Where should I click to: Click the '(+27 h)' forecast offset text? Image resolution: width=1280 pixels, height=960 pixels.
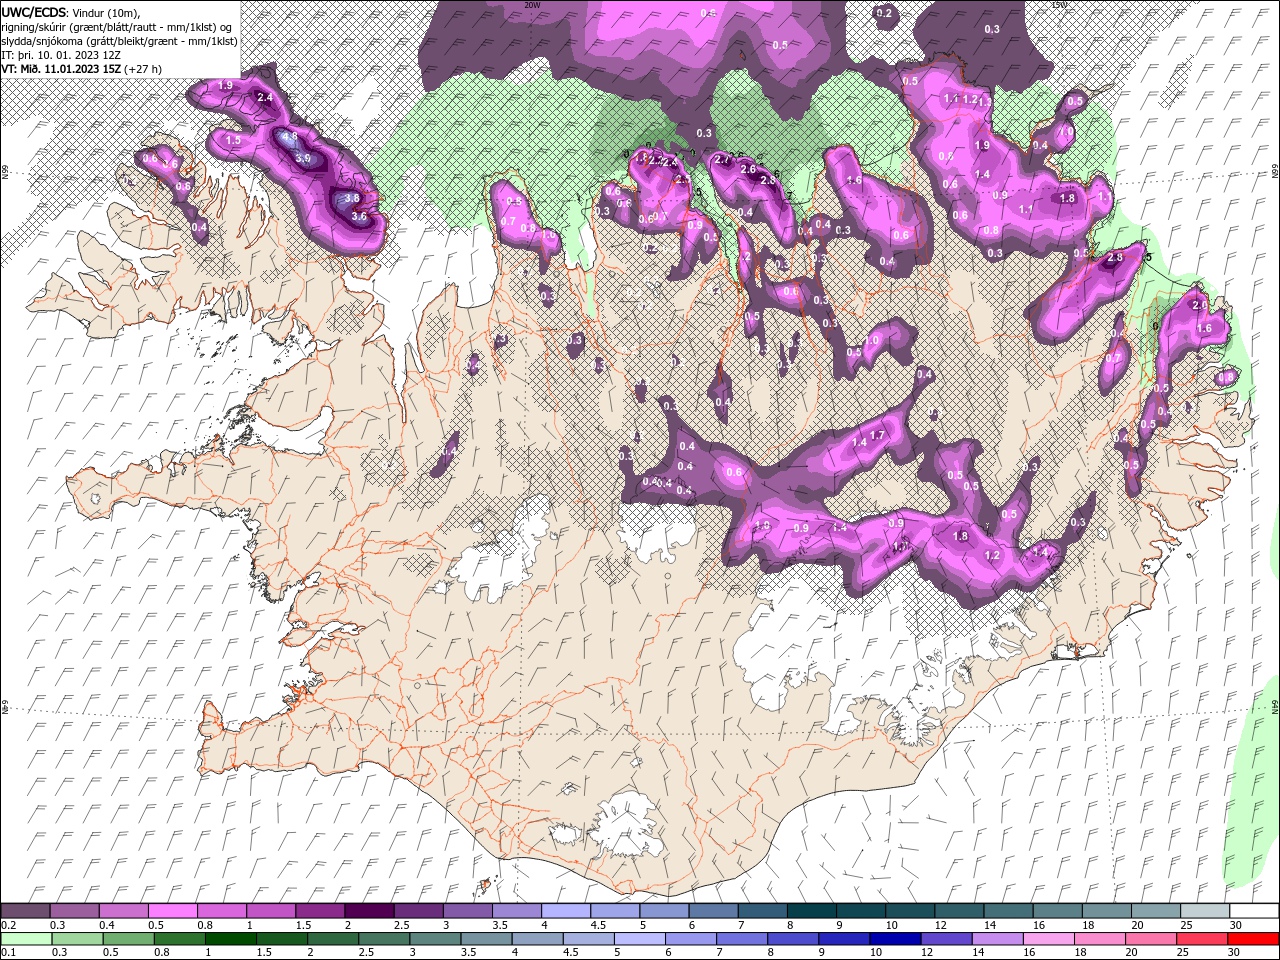(143, 69)
